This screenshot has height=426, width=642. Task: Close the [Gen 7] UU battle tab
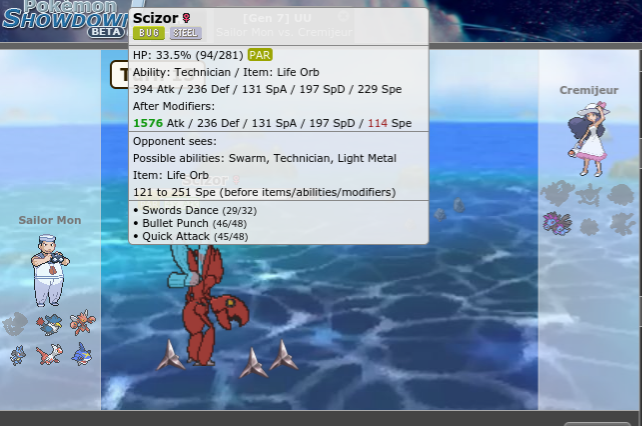coord(344,16)
